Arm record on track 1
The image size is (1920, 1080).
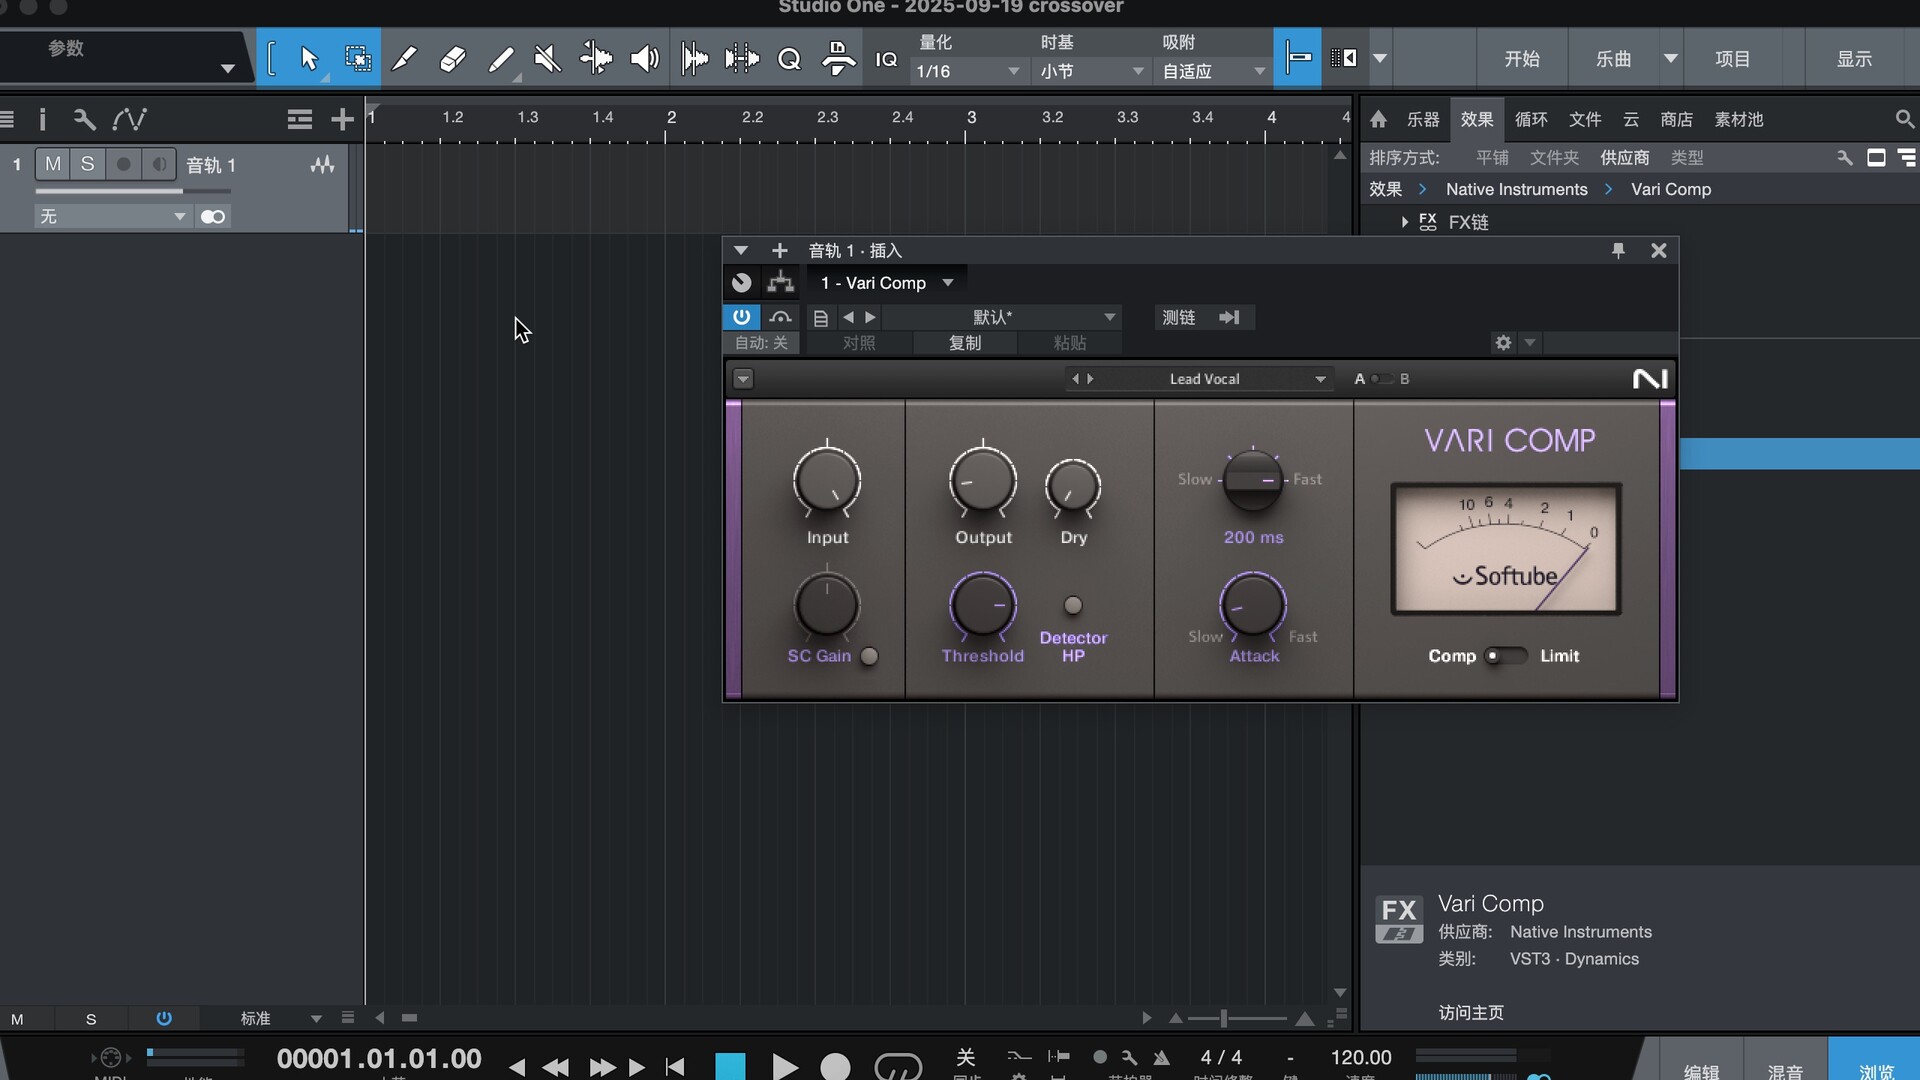click(x=123, y=164)
